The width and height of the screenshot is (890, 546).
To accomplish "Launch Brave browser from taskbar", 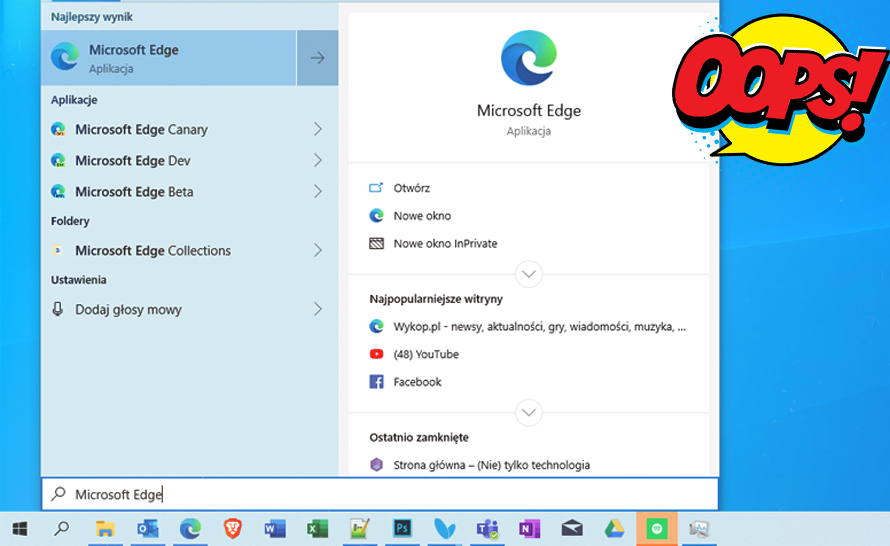I will point(233,529).
